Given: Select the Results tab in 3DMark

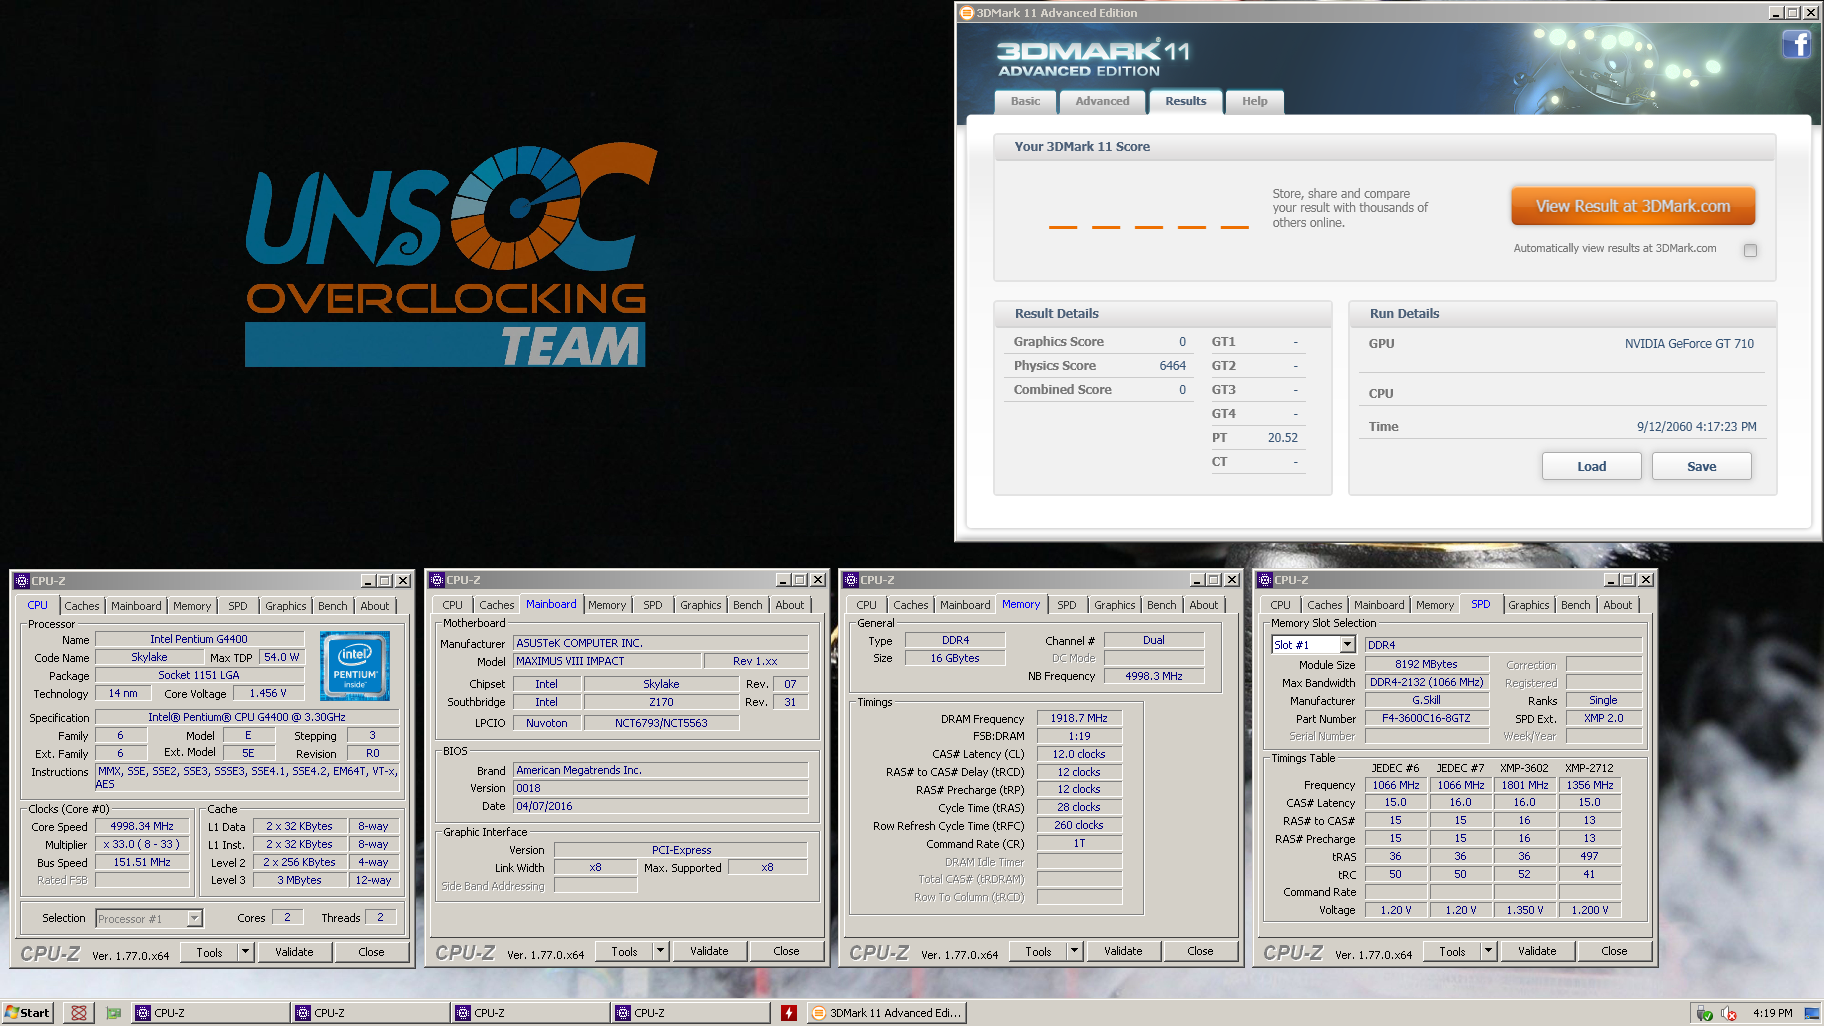Looking at the screenshot, I should [x=1185, y=101].
